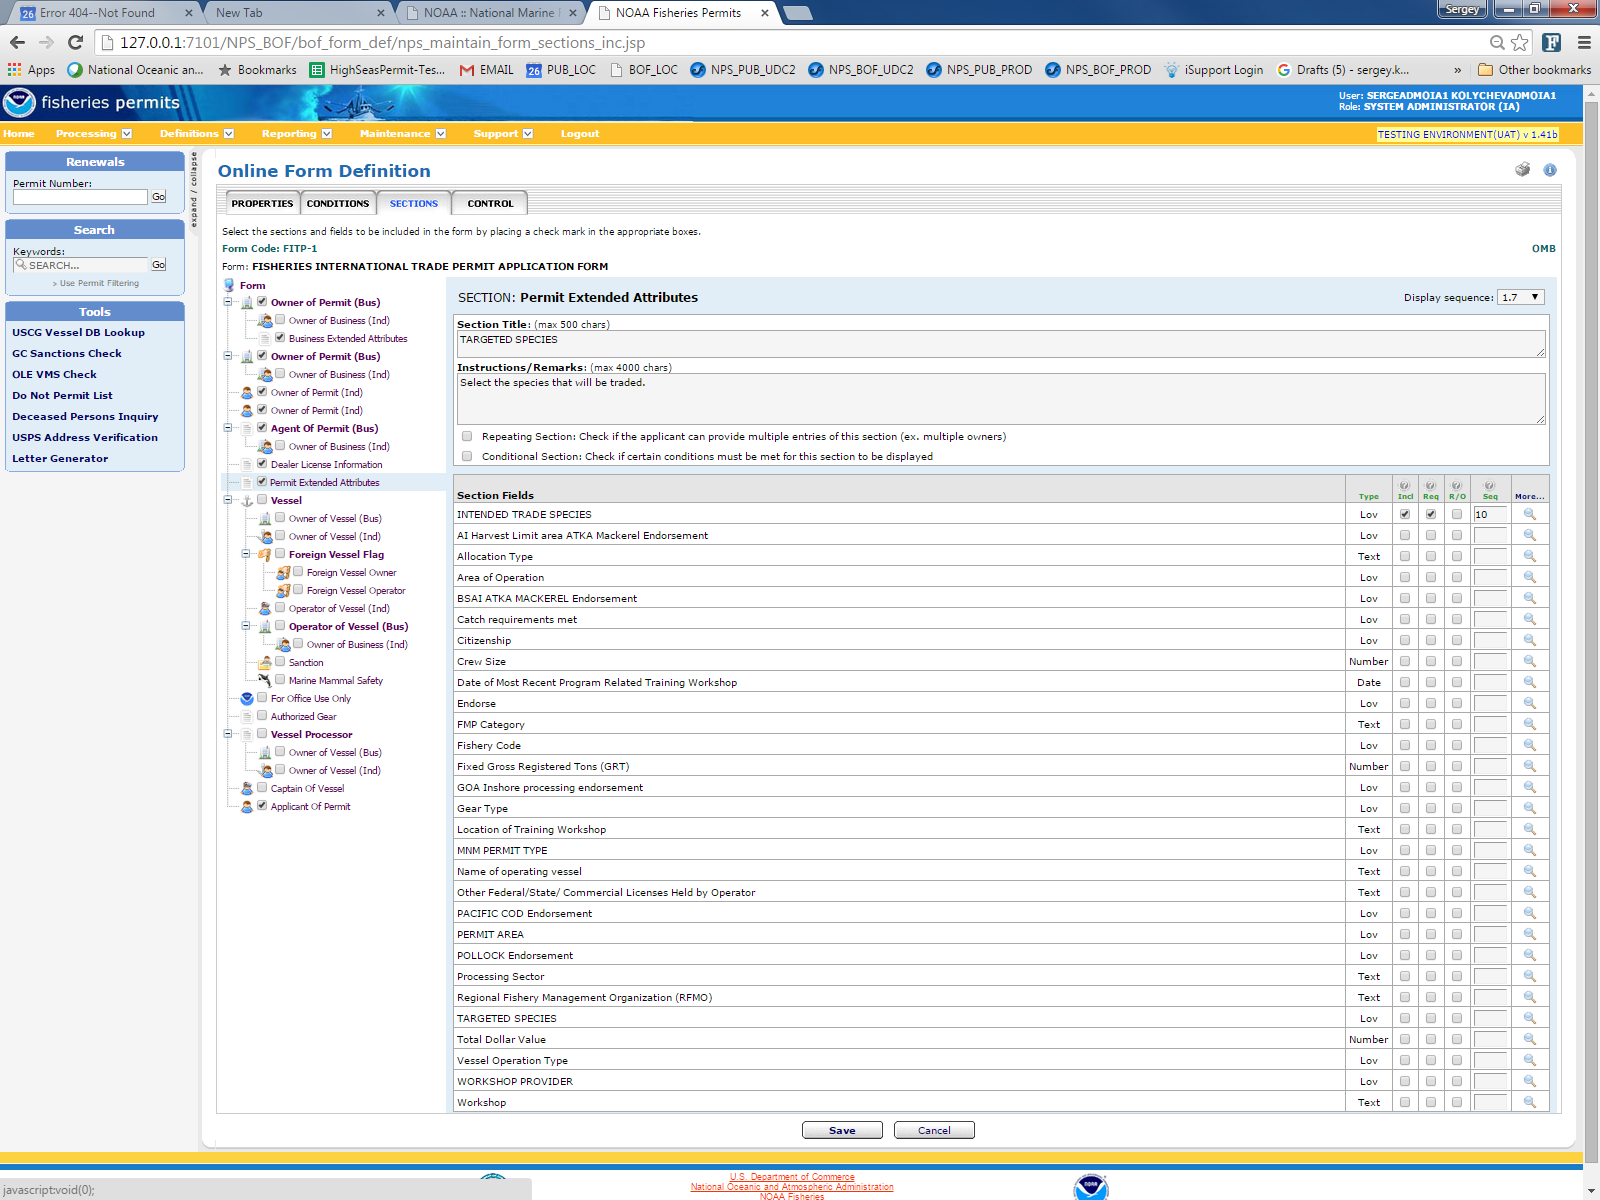This screenshot has height=1200, width=1600.
Task: Enable the Repeating Section checkbox
Action: (x=467, y=436)
